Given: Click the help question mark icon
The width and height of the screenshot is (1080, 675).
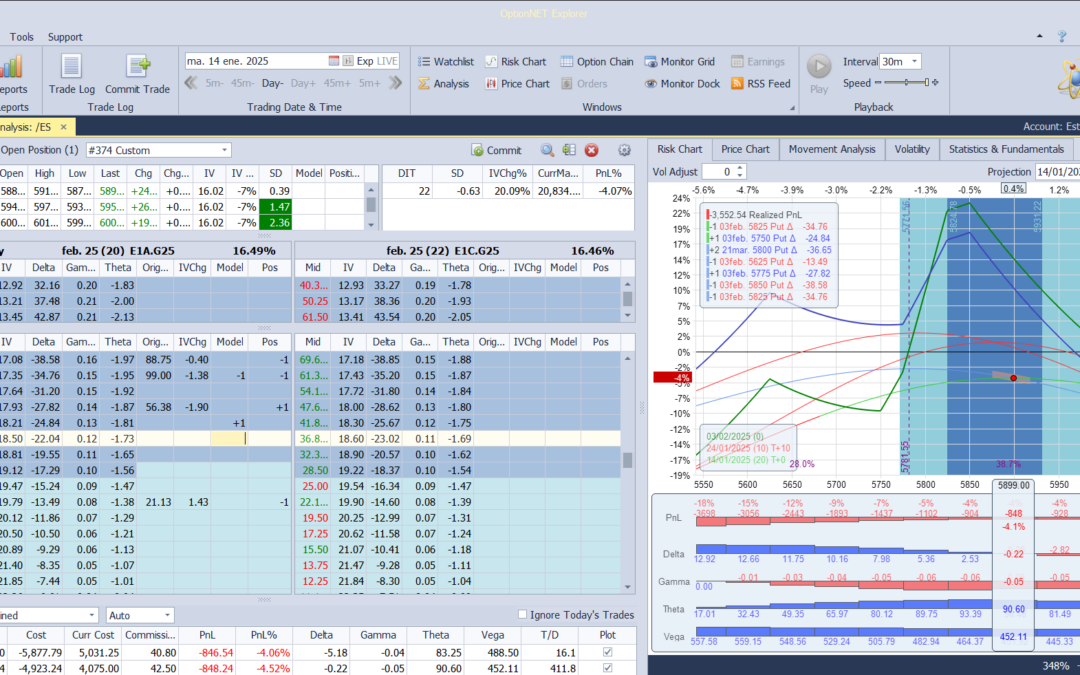Looking at the screenshot, I should (1062, 37).
